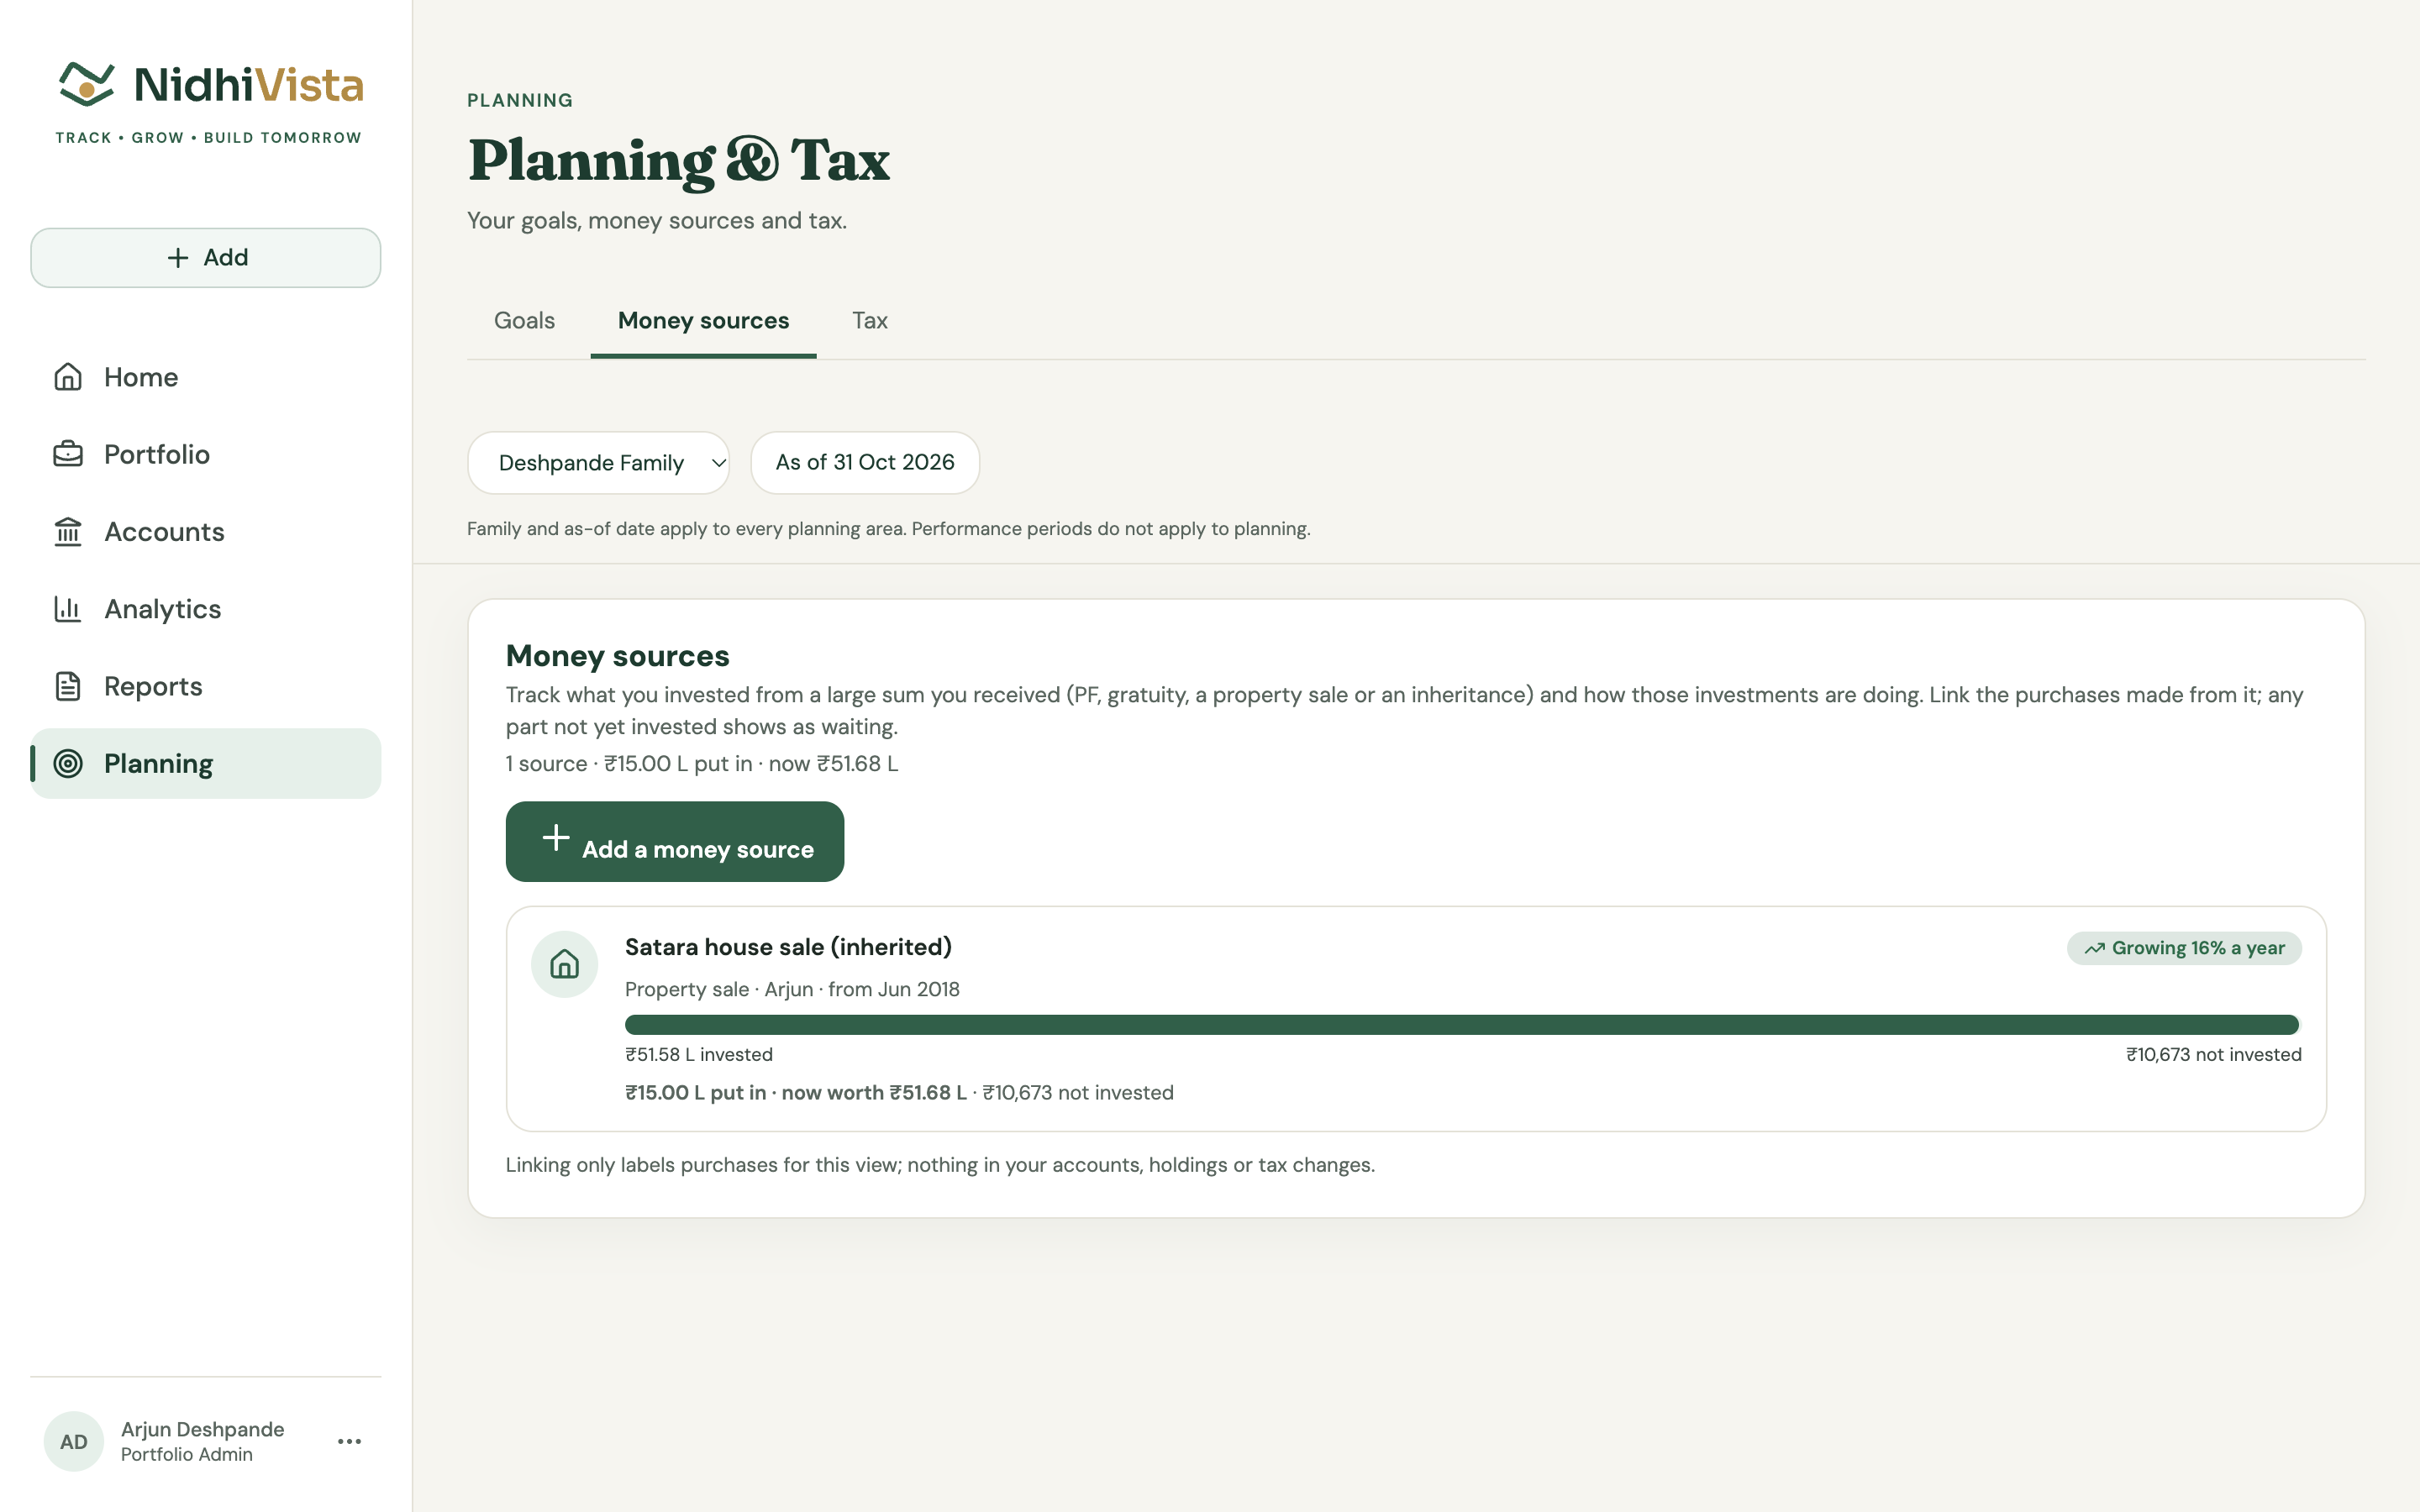This screenshot has width=2420, height=1512.
Task: Switch to the Tax tab
Action: pyautogui.click(x=870, y=321)
